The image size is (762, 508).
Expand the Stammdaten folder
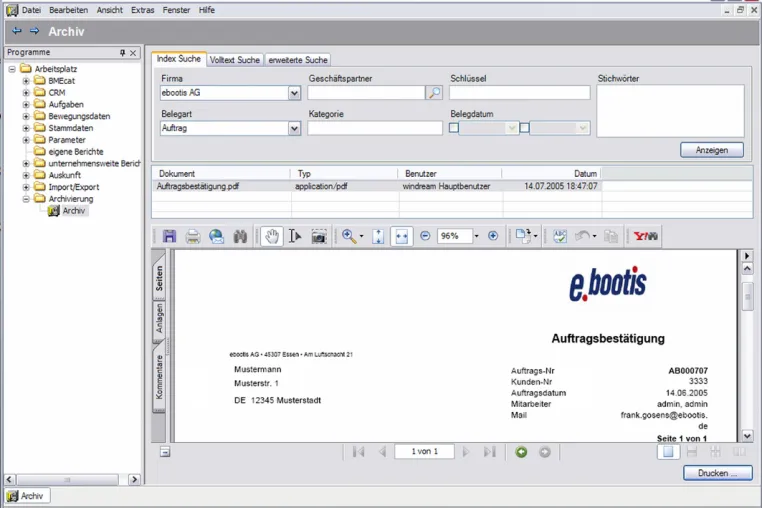(x=26, y=128)
